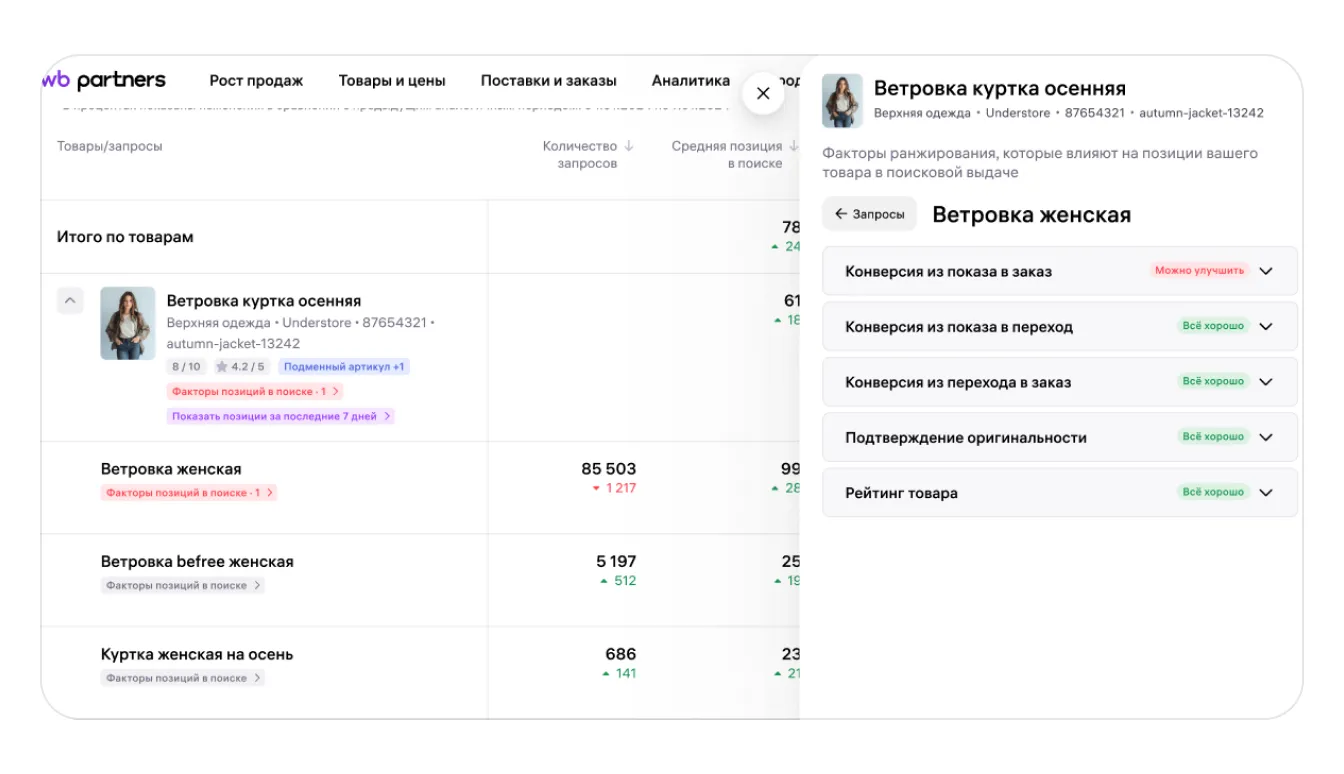Go back using the Запросы button
Viewport: 1344px width, 774px height.
click(x=869, y=214)
